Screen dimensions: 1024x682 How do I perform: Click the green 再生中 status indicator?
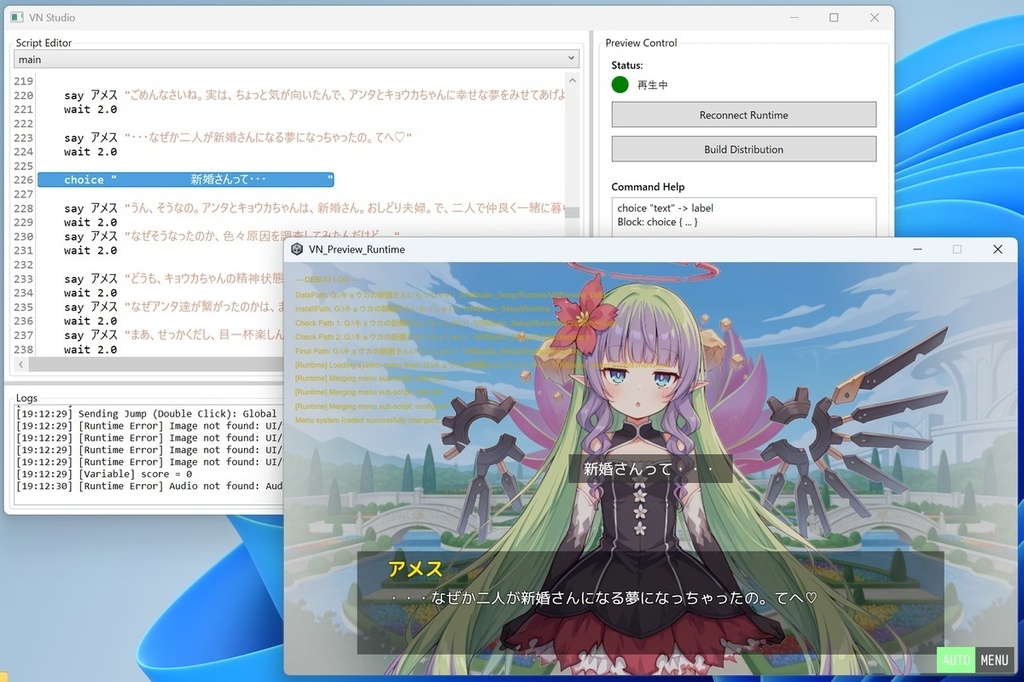[620, 84]
